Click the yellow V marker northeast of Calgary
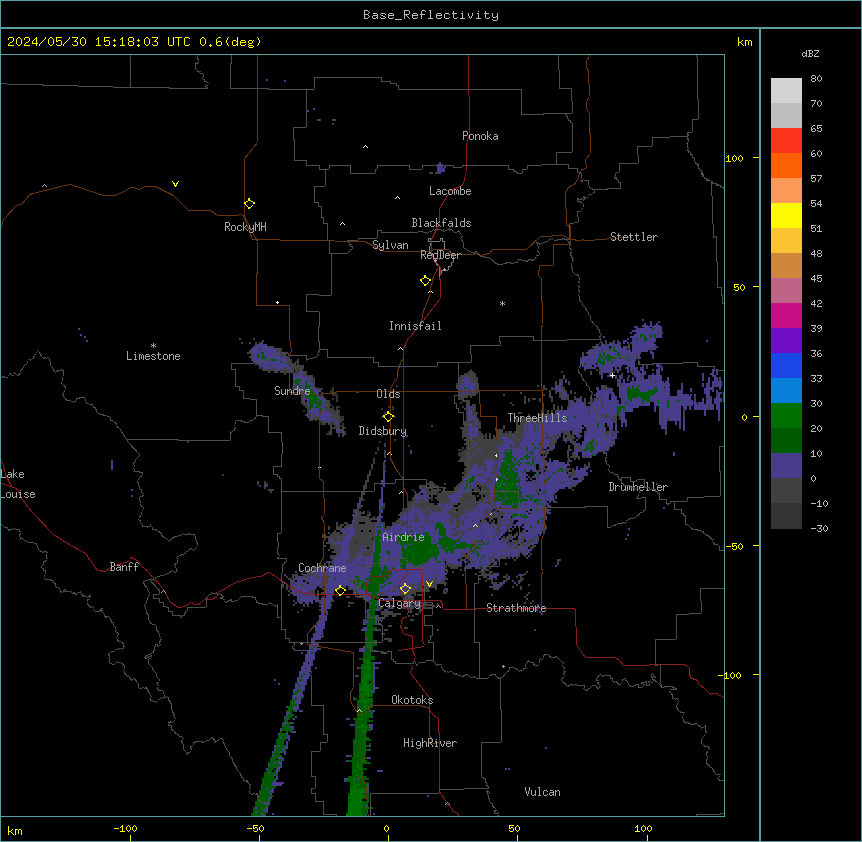Viewport: 862px width, 842px height. tap(429, 584)
